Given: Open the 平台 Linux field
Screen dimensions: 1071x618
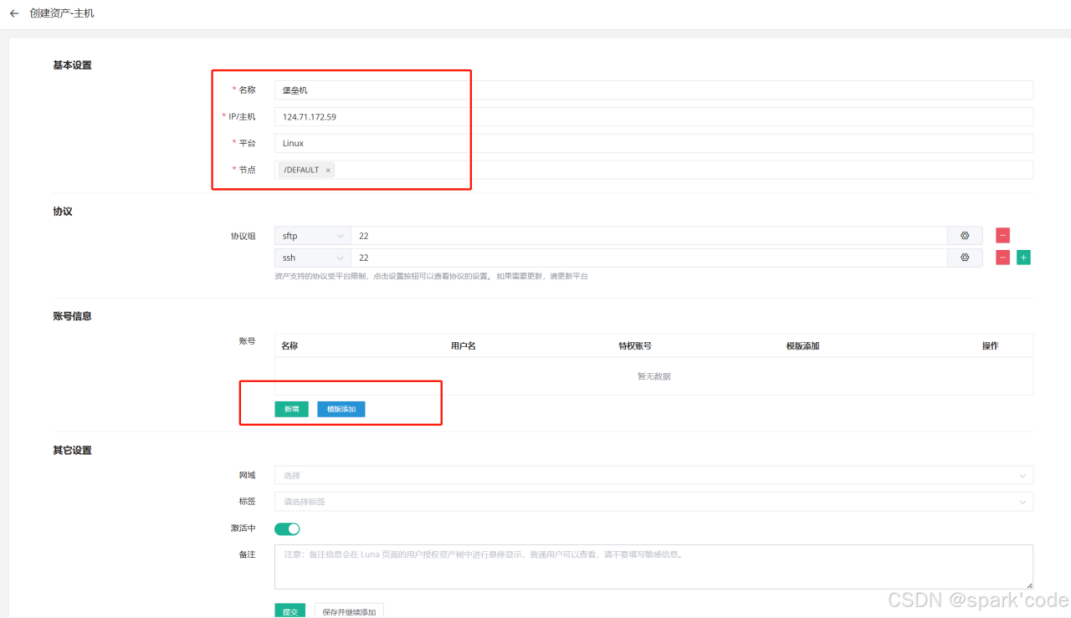Looking at the screenshot, I should pyautogui.click(x=654, y=143).
